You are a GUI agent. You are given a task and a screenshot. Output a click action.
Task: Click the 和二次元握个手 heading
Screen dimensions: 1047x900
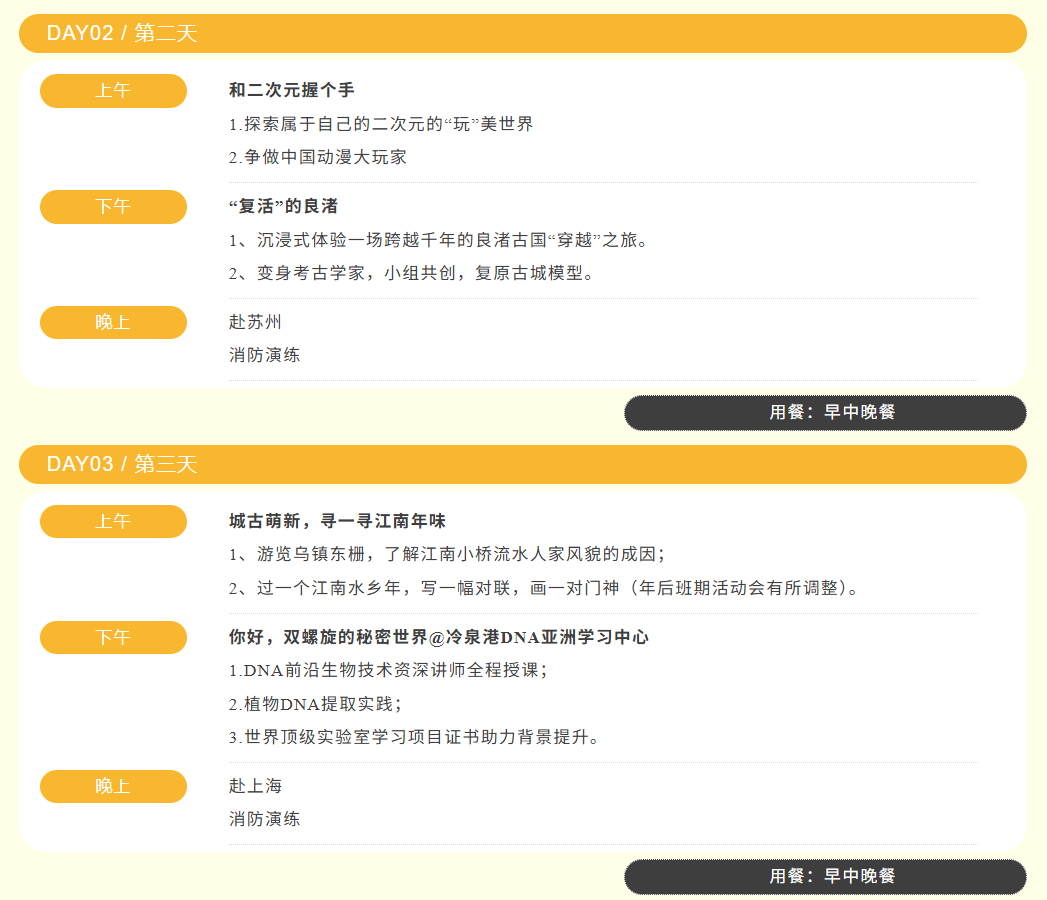tap(292, 91)
